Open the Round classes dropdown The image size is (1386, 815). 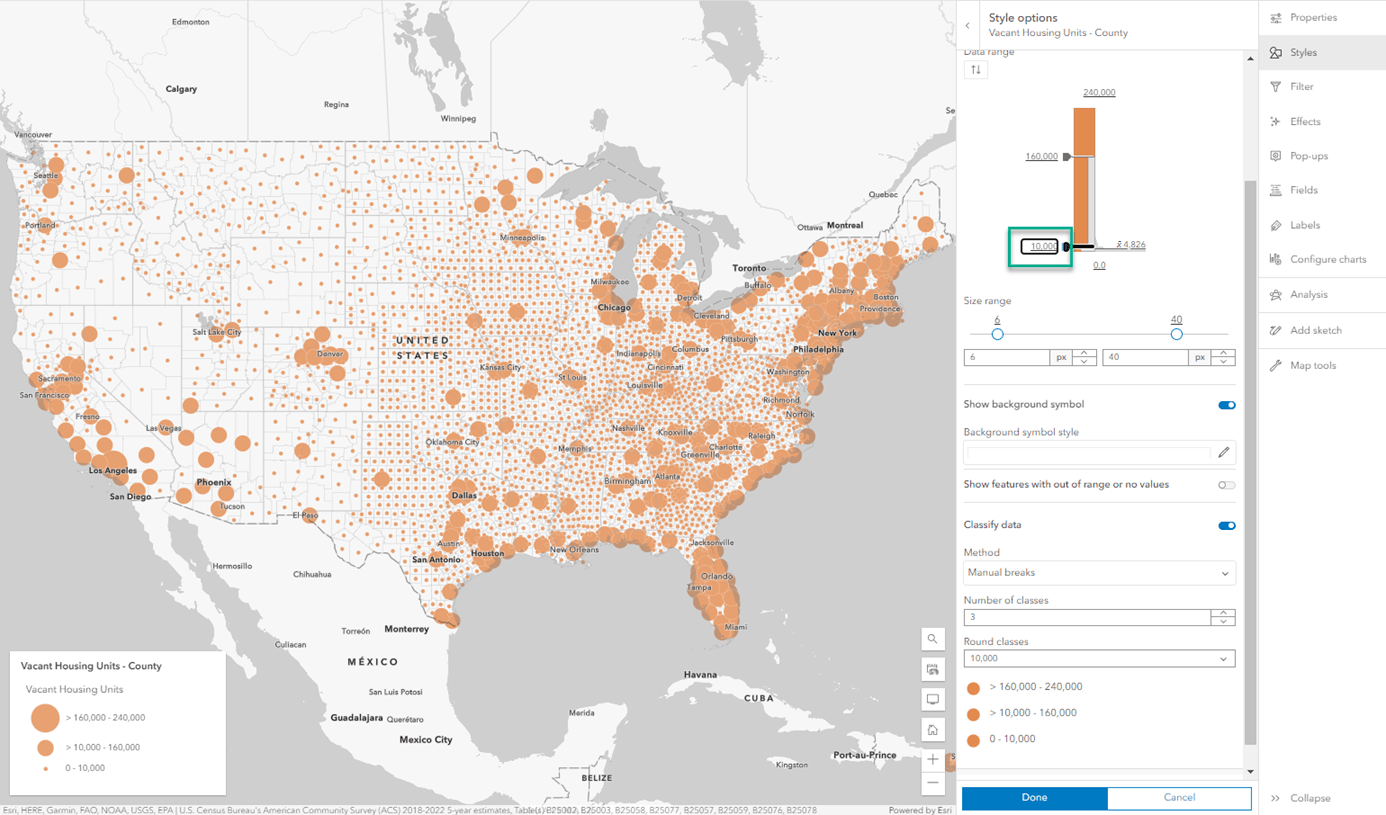click(x=1099, y=659)
